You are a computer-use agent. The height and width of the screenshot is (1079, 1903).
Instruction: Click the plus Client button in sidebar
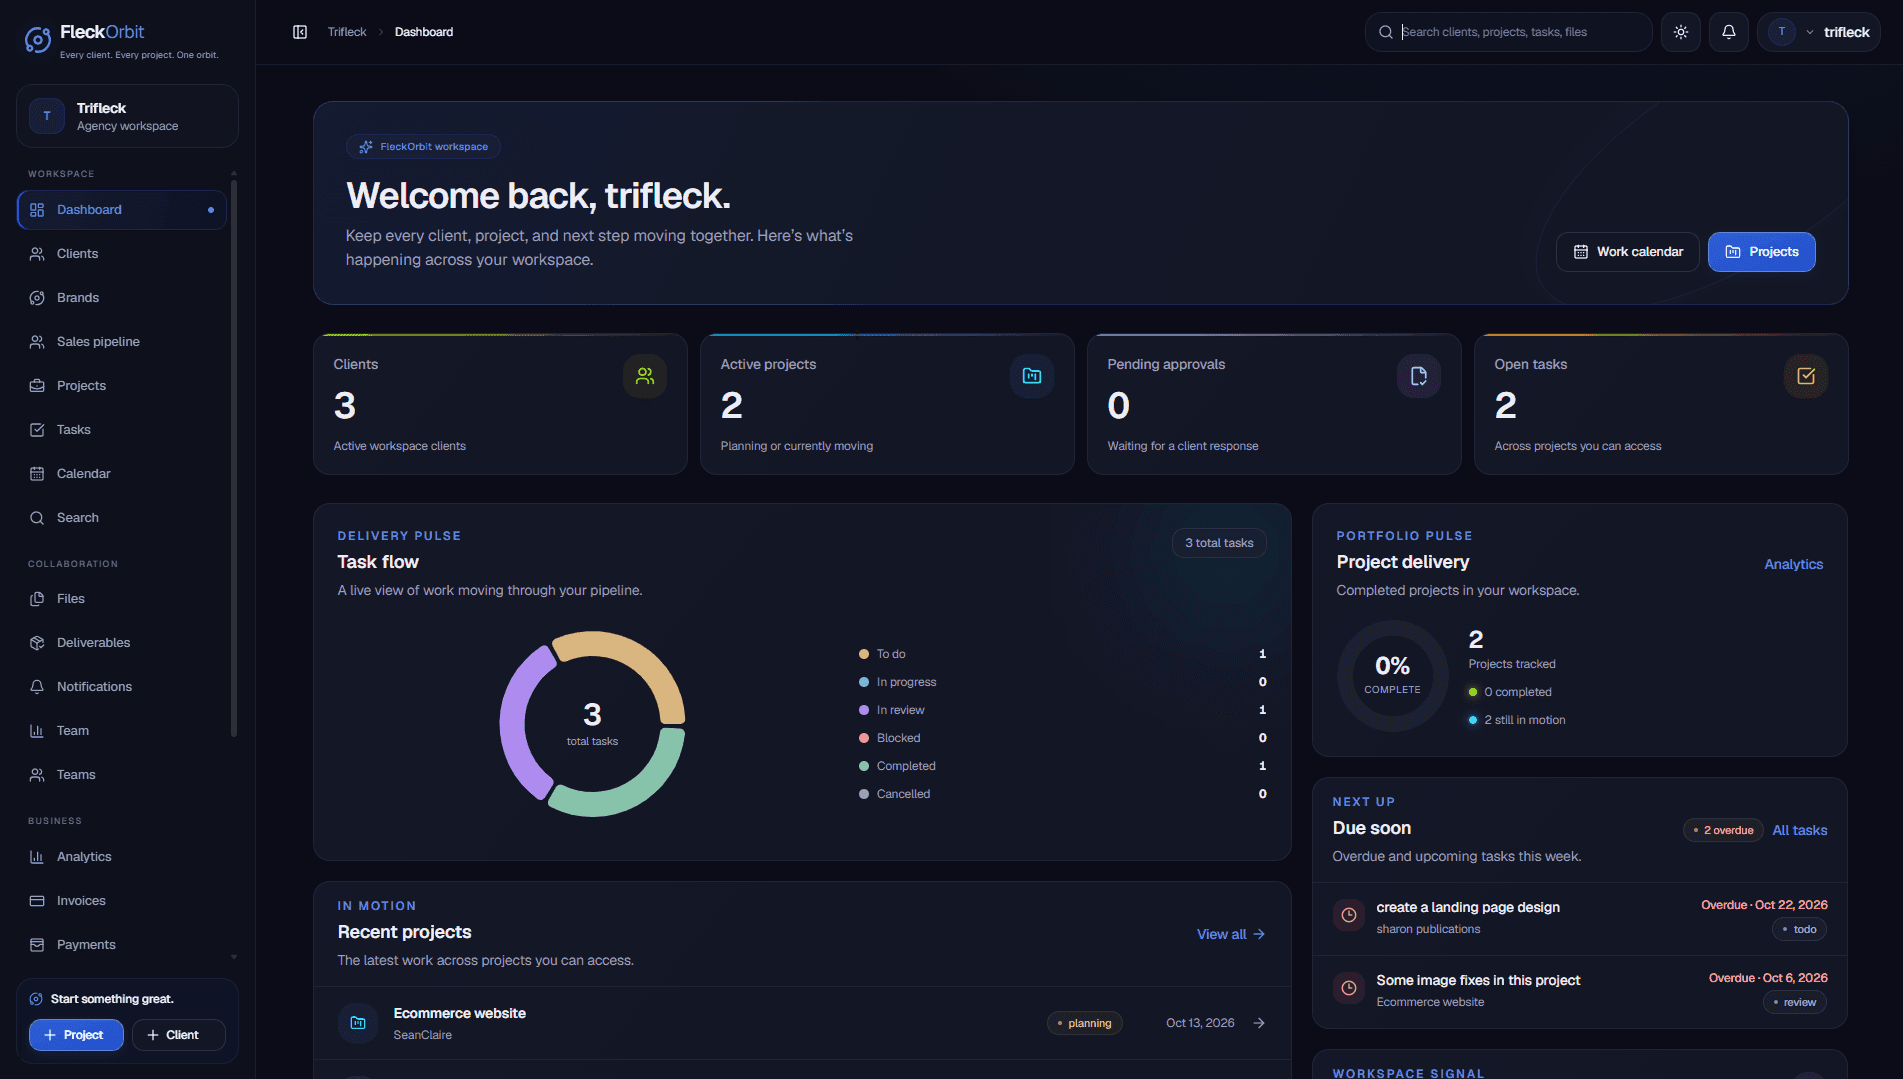pyautogui.click(x=178, y=1035)
